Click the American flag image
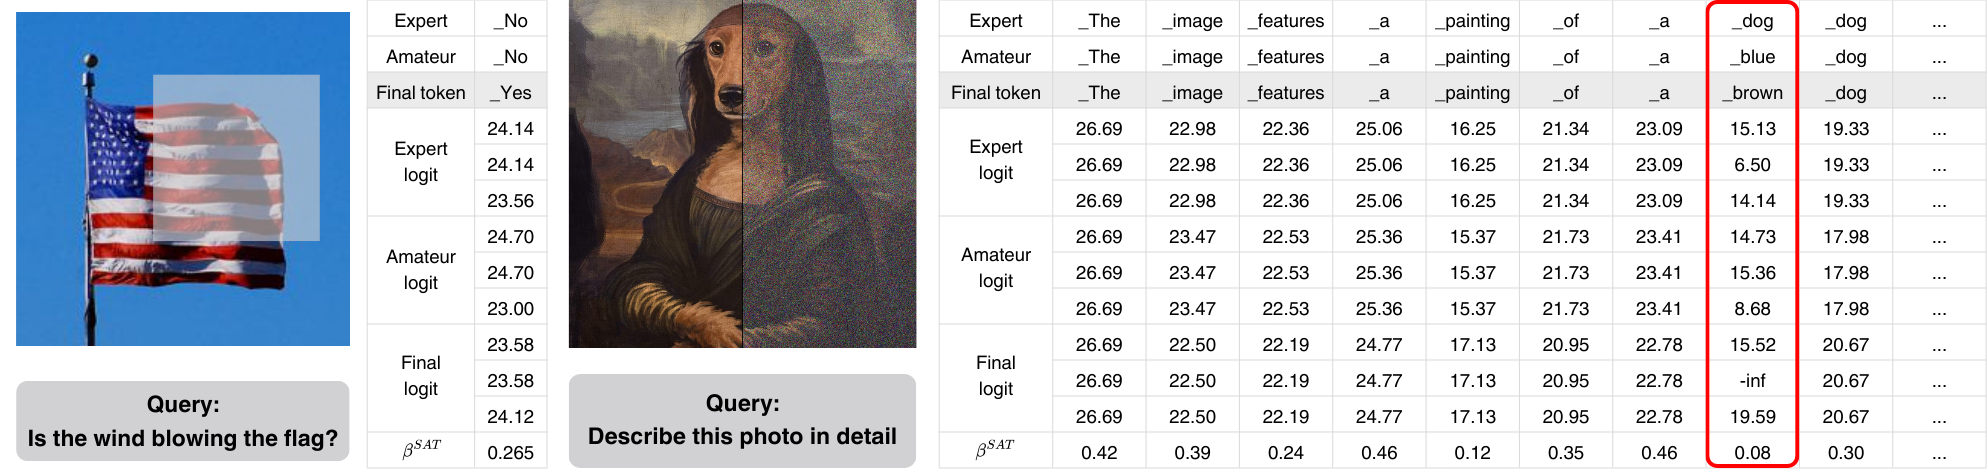The image size is (1987, 473). pyautogui.click(x=183, y=179)
